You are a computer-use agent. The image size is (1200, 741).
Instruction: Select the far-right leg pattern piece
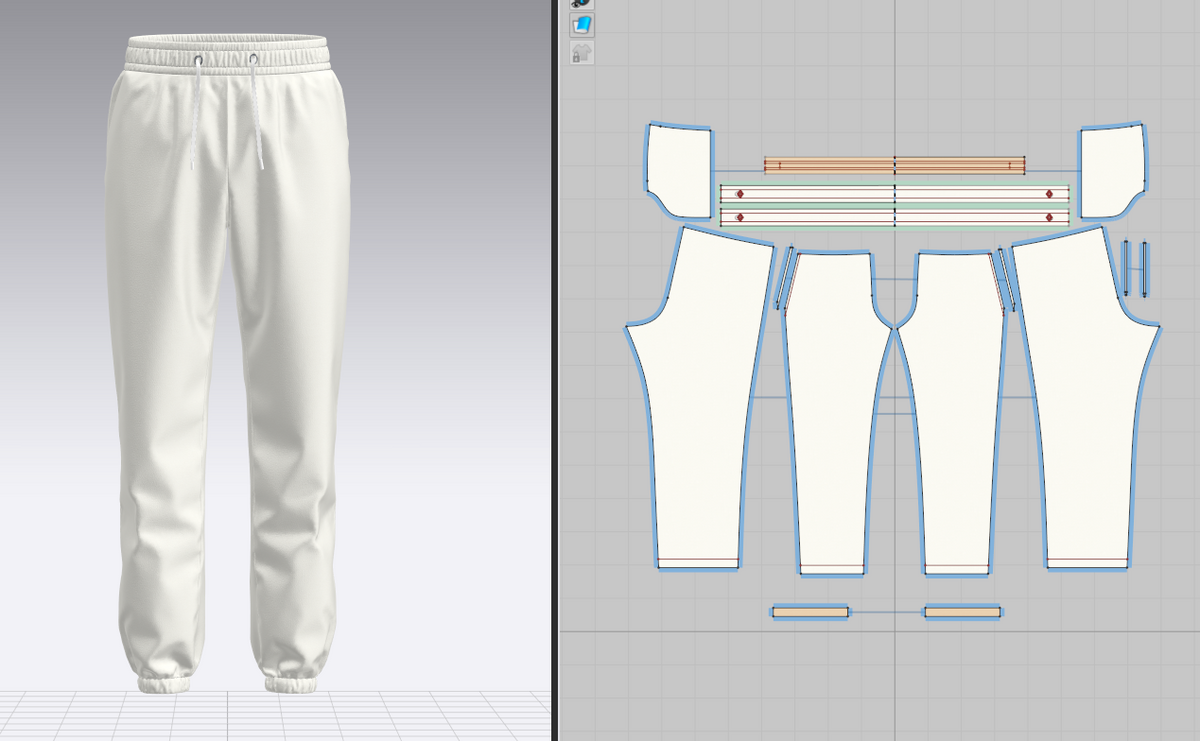1088,400
